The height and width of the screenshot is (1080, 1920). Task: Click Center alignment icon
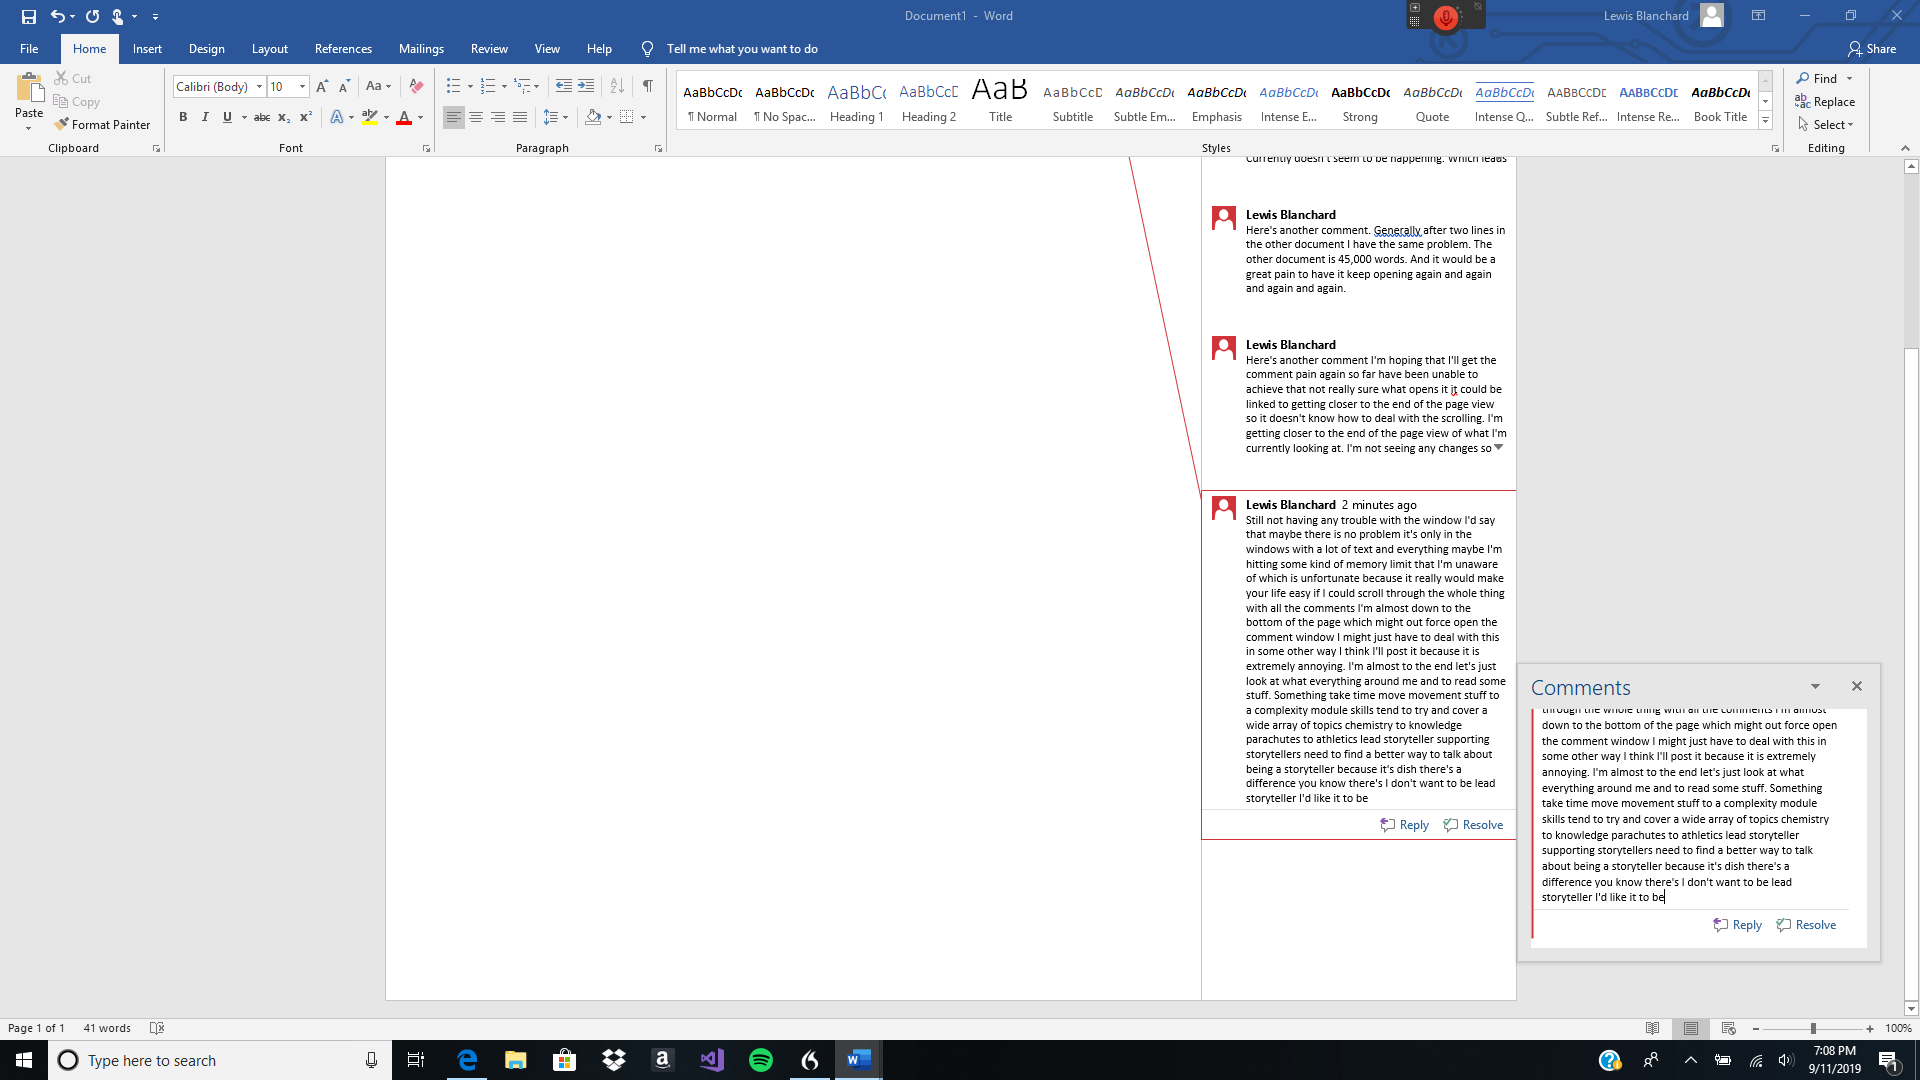476,117
